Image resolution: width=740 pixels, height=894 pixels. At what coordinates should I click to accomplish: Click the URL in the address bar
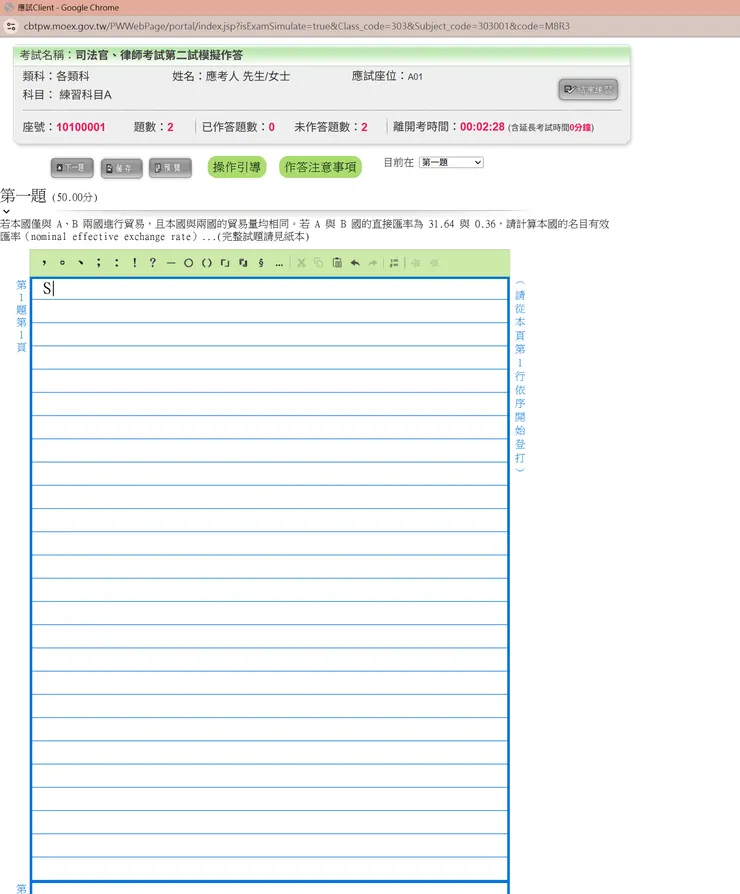pos(296,26)
